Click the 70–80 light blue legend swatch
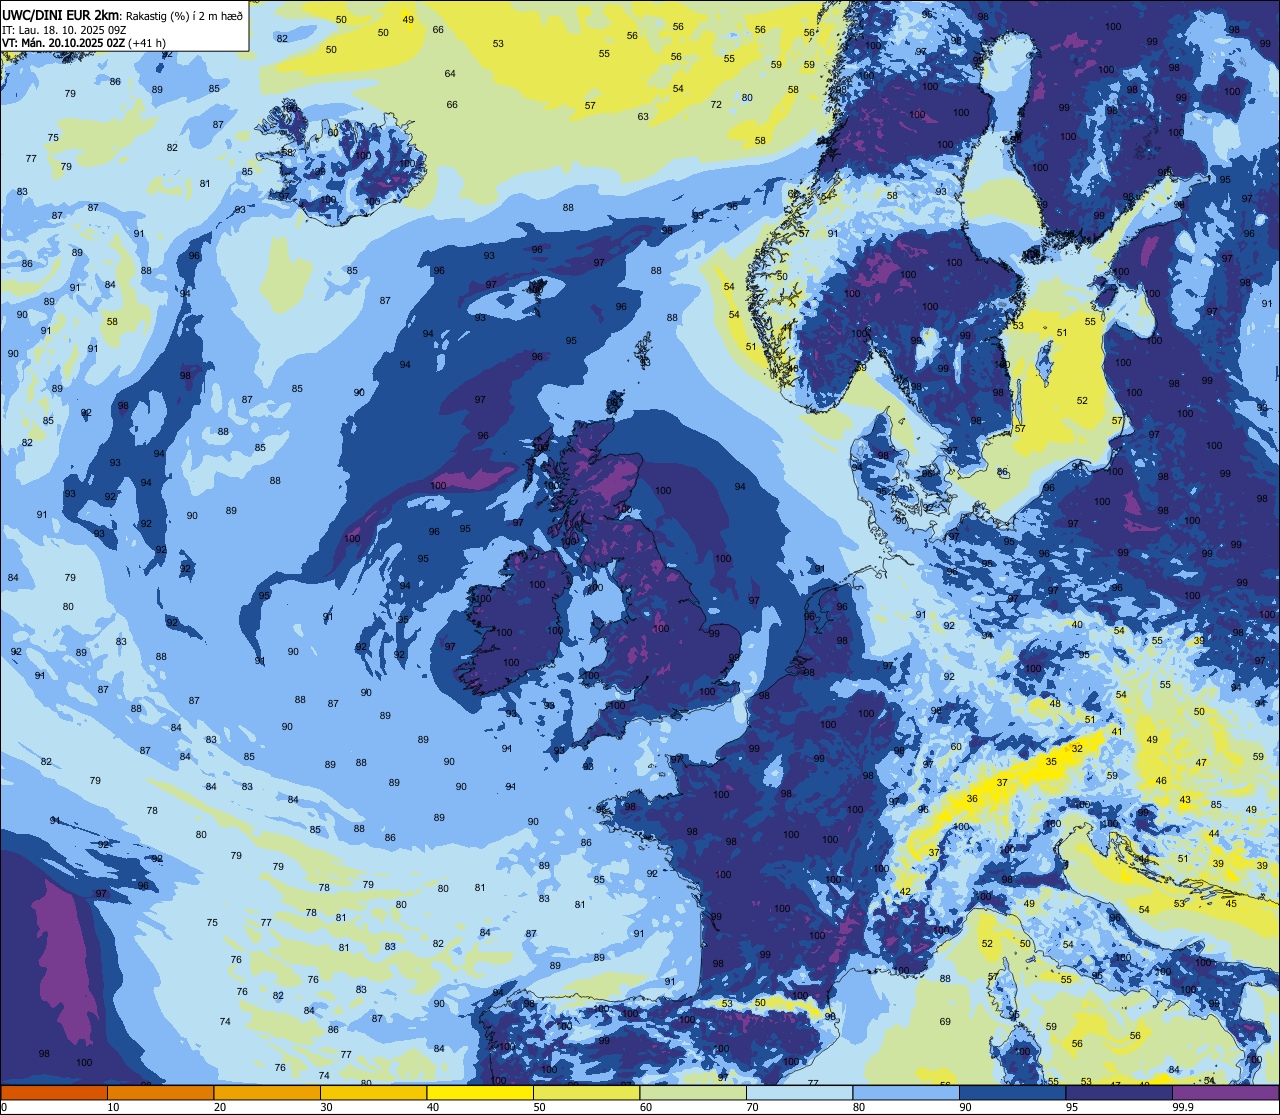The width and height of the screenshot is (1280, 1115). click(799, 1092)
